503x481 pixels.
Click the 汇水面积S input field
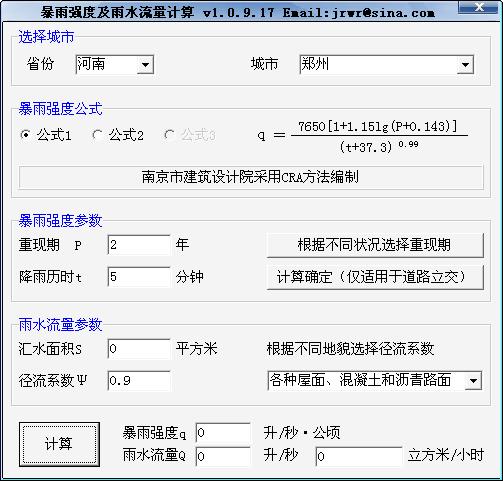pyautogui.click(x=139, y=349)
